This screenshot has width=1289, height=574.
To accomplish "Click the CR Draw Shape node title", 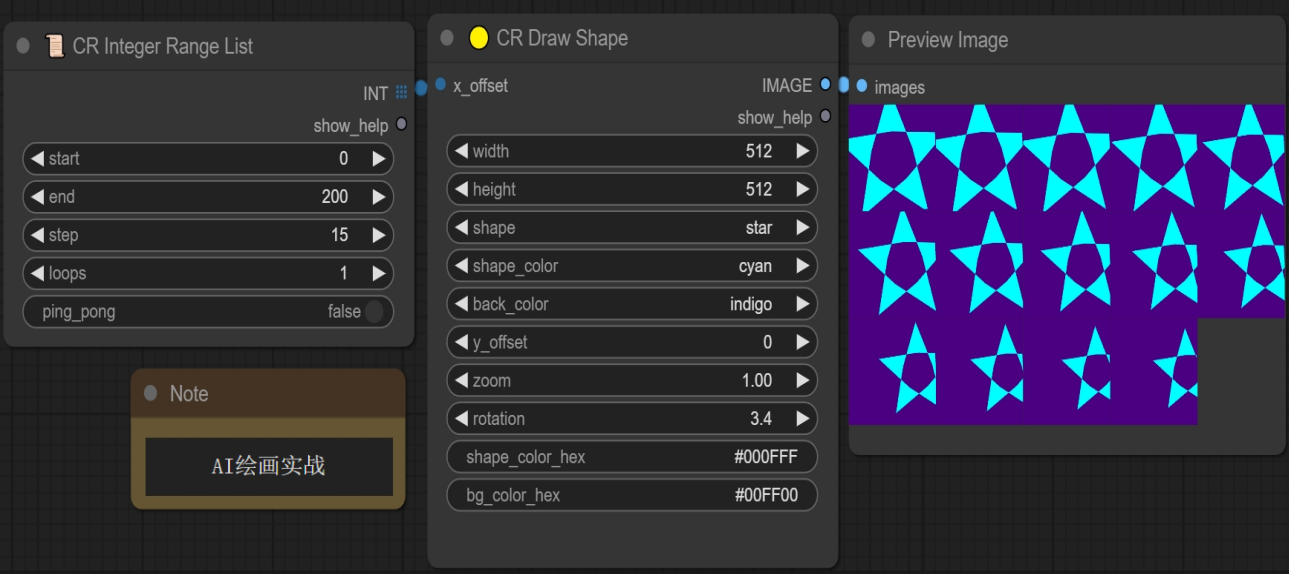I will 562,38.
